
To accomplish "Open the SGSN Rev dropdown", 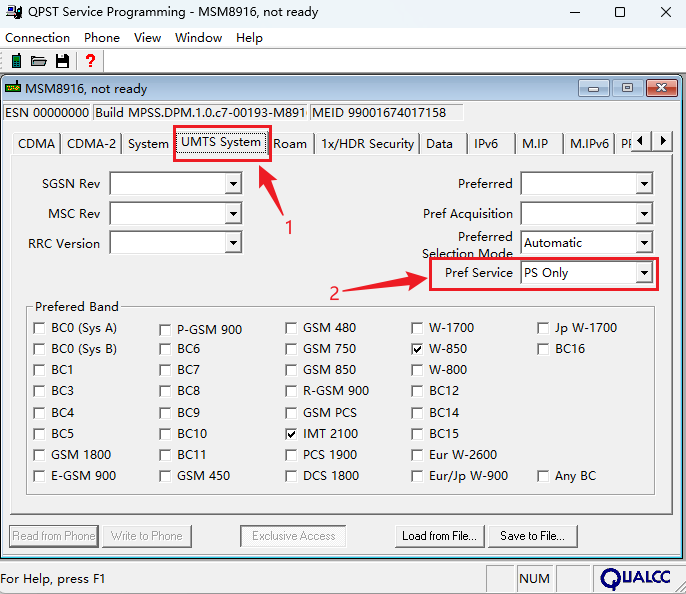I will click(232, 184).
